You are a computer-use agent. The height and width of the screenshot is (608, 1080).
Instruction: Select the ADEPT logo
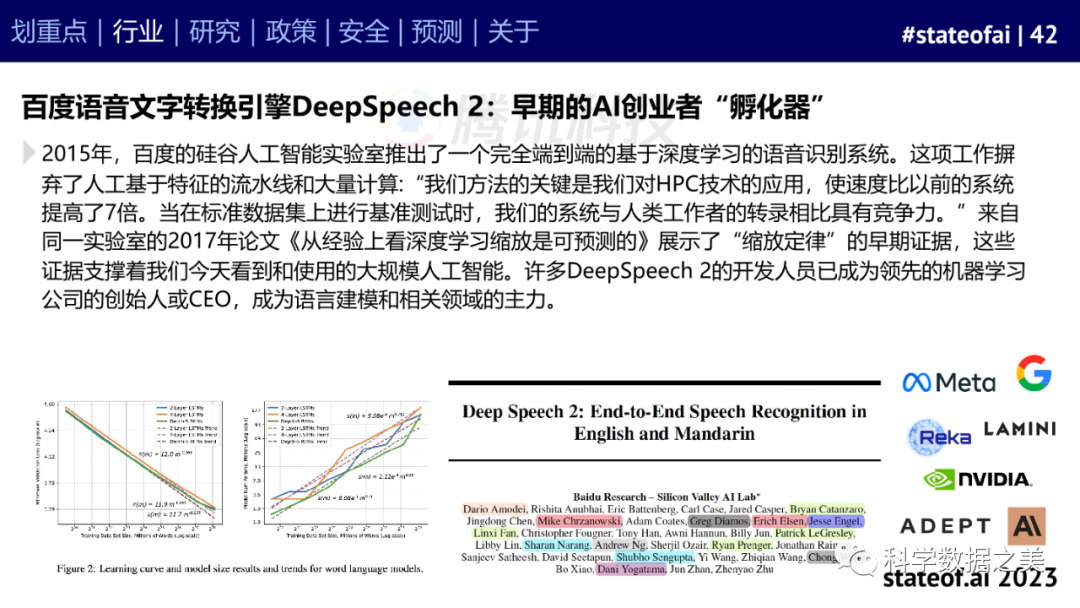point(945,526)
